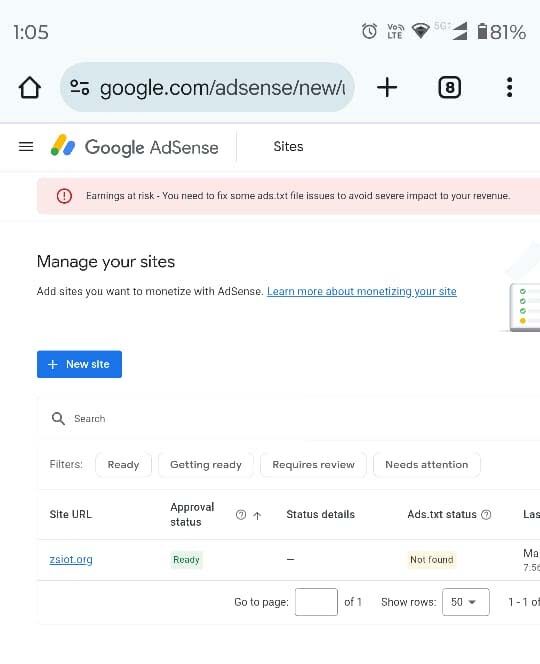The width and height of the screenshot is (540, 664).
Task: Click the site settings icon in address bar
Action: [x=80, y=88]
